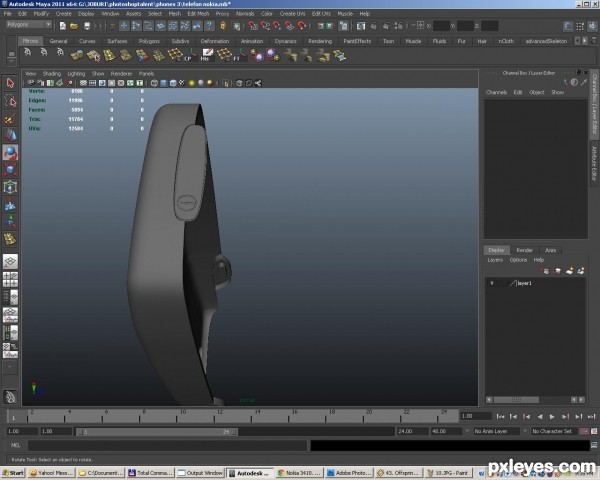Click the MEL command input field
Image resolution: width=600 pixels, height=480 pixels.
point(167,446)
